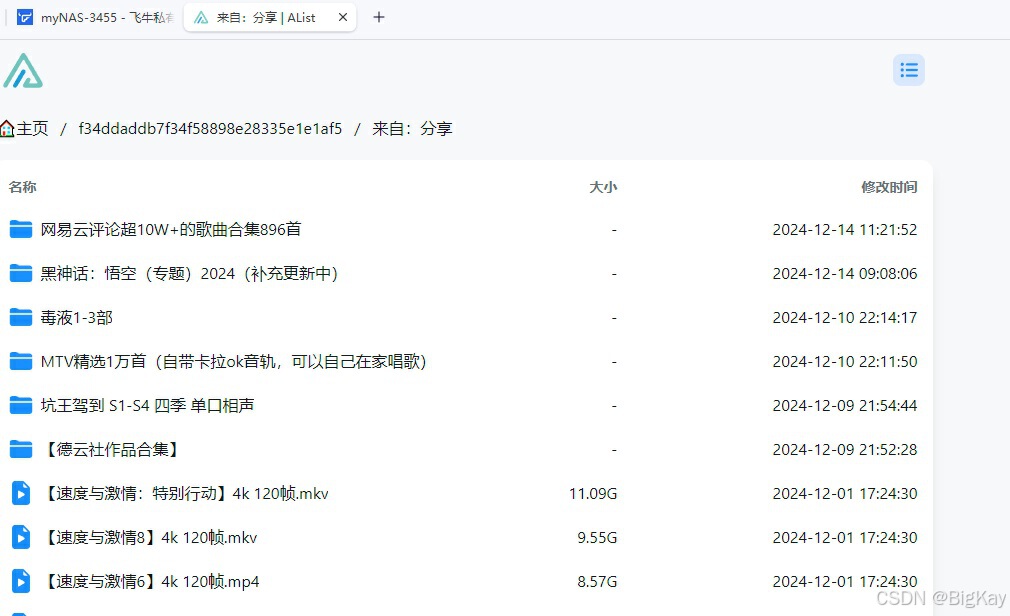This screenshot has height=616, width=1010.
Task: Click the size value 8.57G
Action: pos(597,581)
